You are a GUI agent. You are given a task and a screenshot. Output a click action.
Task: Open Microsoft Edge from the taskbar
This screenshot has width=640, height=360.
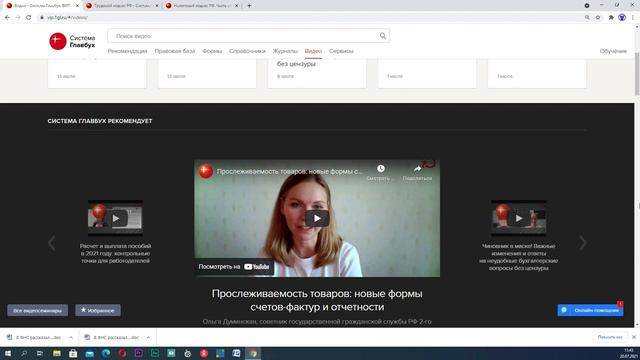106,353
